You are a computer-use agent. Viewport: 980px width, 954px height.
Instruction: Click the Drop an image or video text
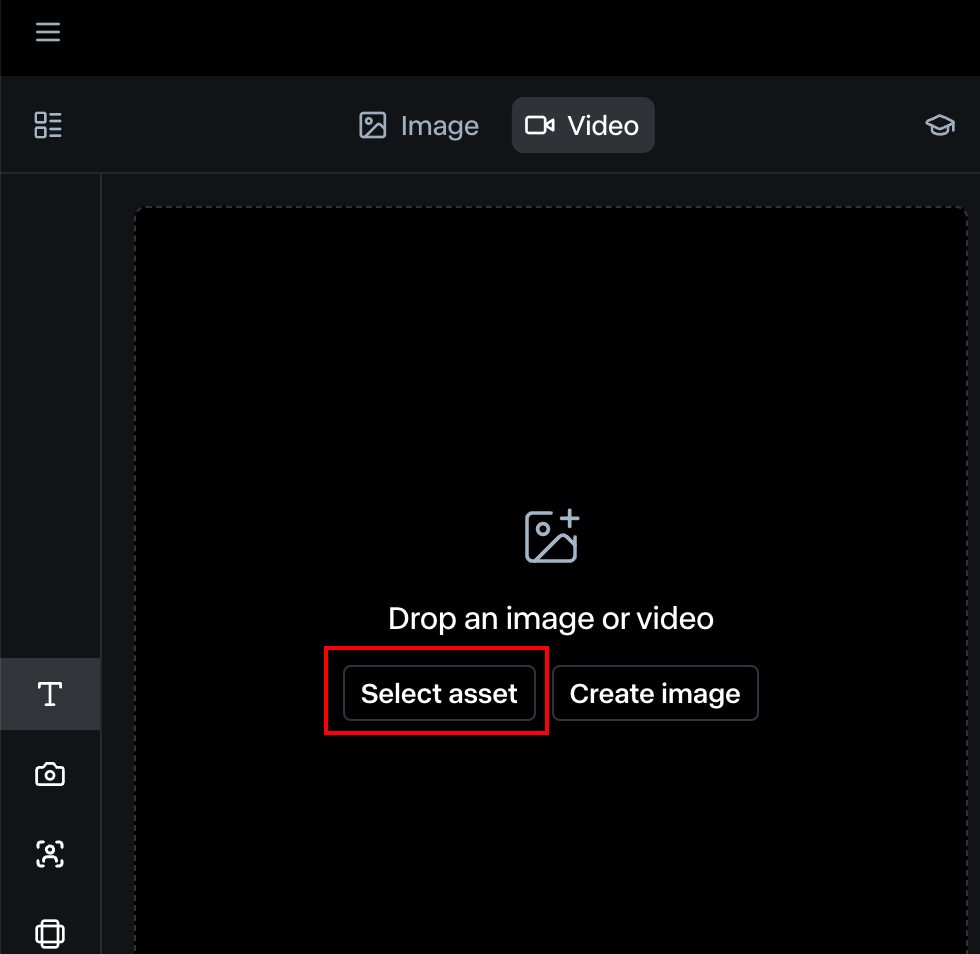point(551,618)
